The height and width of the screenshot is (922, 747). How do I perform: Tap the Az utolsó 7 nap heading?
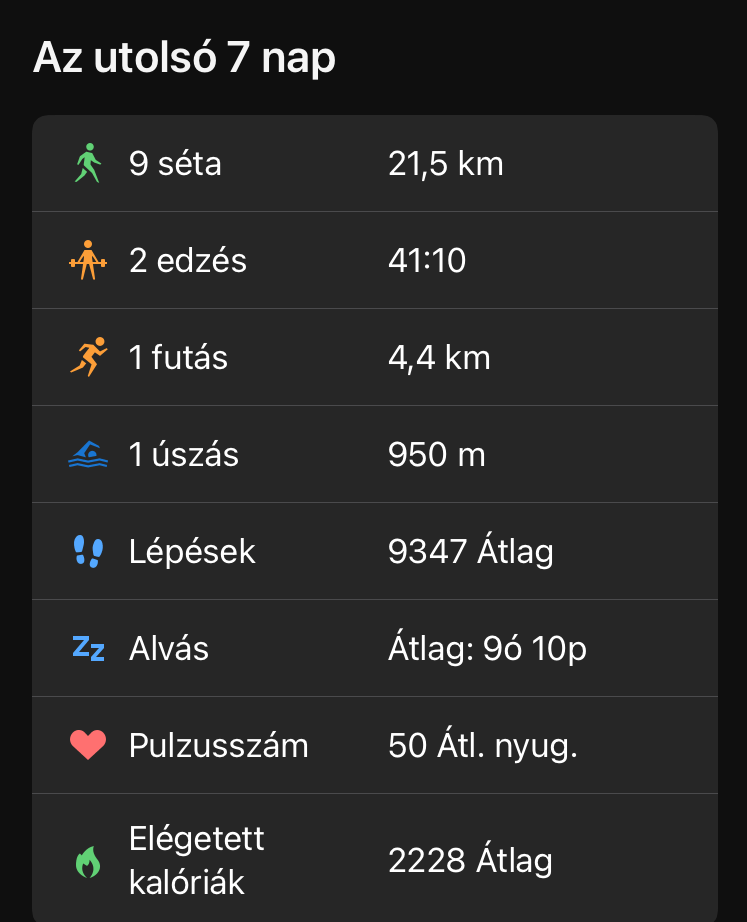pos(185,59)
